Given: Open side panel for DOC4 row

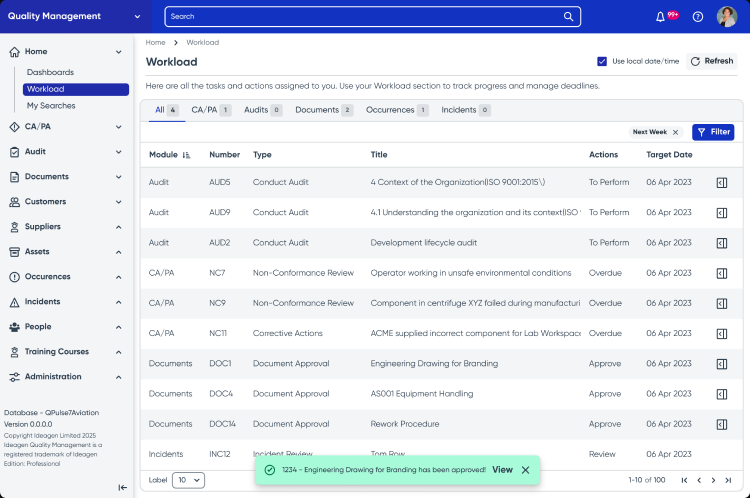Looking at the screenshot, I should [x=722, y=394].
